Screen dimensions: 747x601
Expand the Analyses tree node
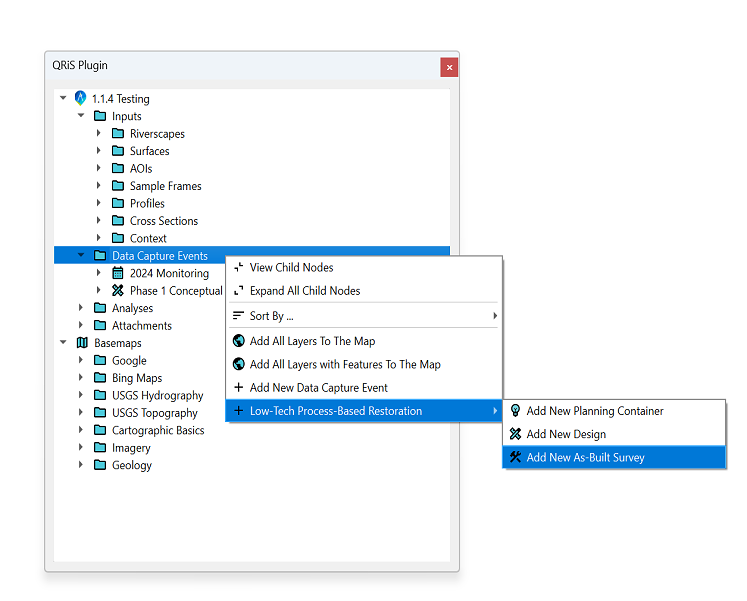click(x=81, y=308)
